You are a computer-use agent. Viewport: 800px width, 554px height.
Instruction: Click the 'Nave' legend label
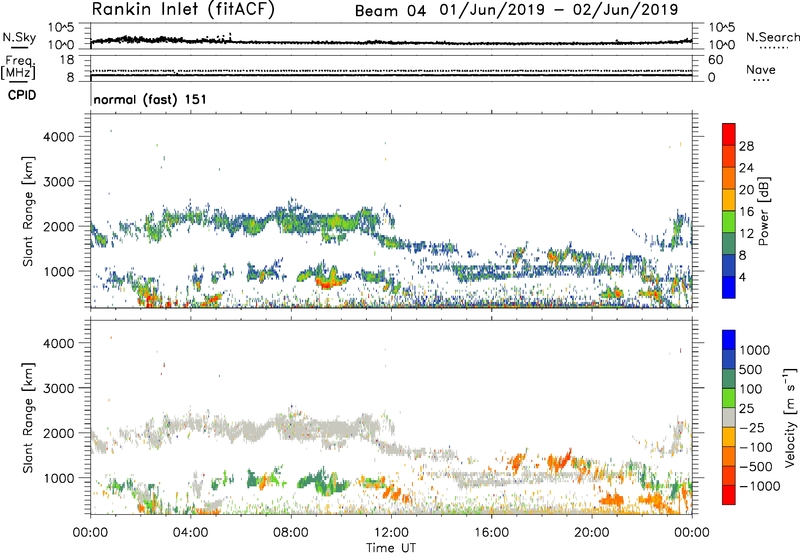click(x=761, y=69)
